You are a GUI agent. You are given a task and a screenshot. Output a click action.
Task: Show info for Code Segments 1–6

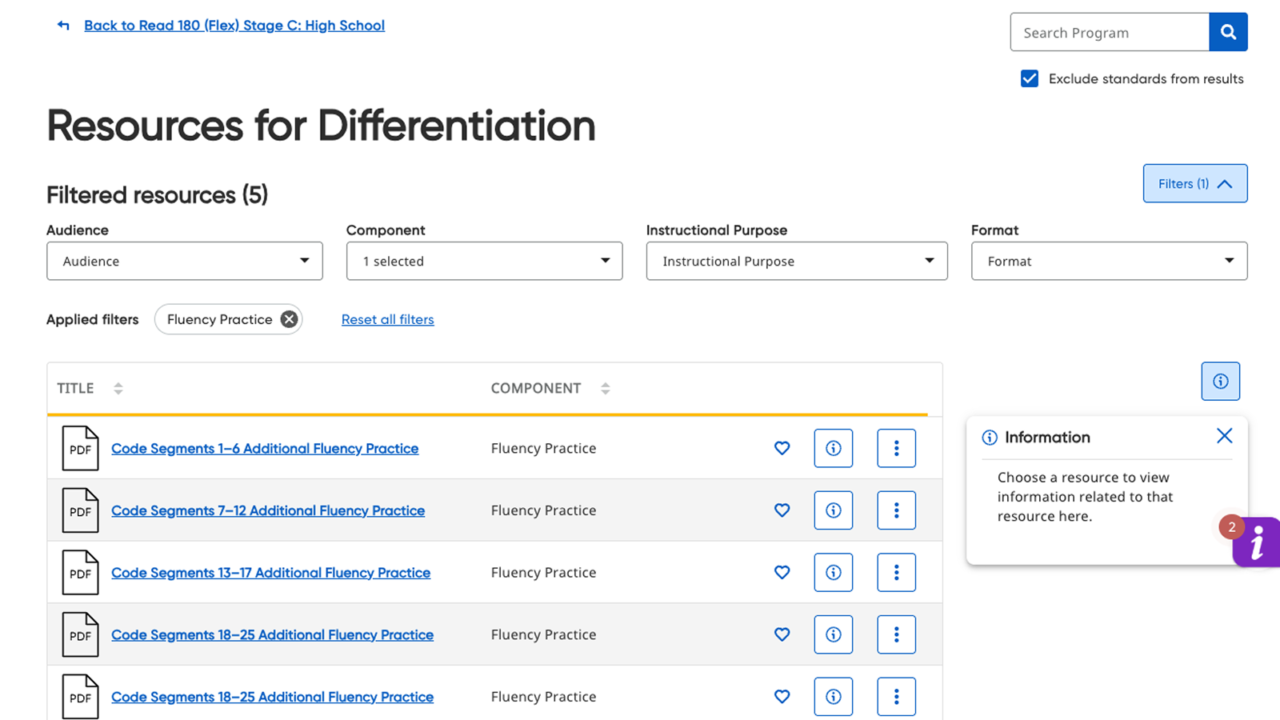coord(833,448)
